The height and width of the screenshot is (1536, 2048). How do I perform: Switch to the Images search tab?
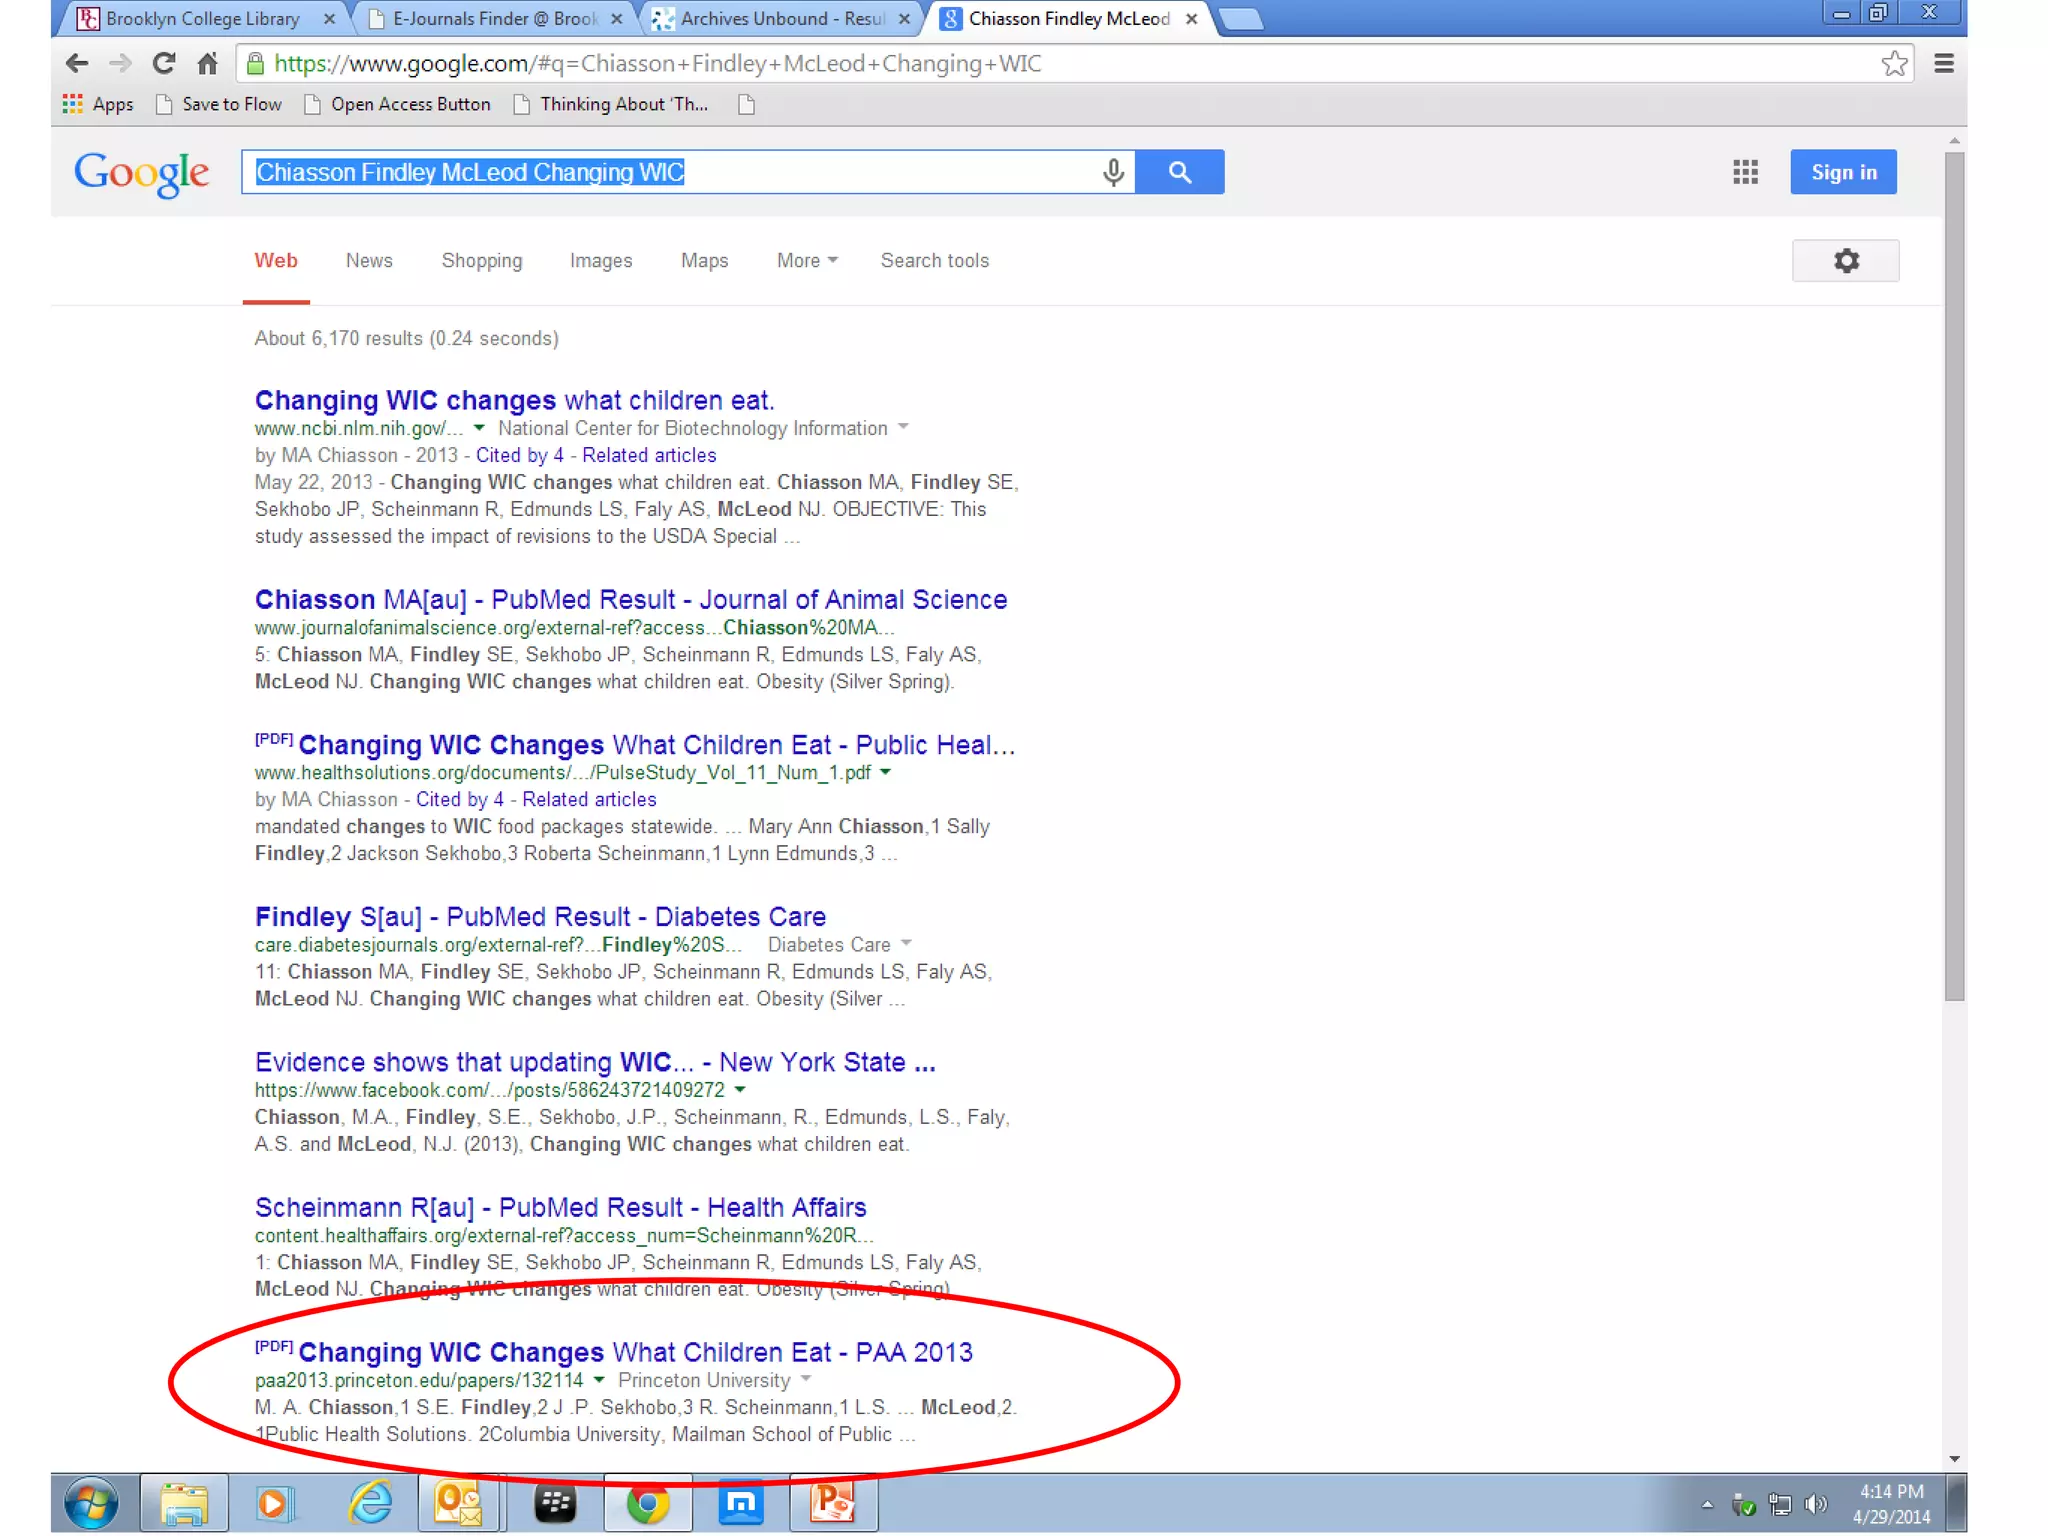tap(600, 261)
